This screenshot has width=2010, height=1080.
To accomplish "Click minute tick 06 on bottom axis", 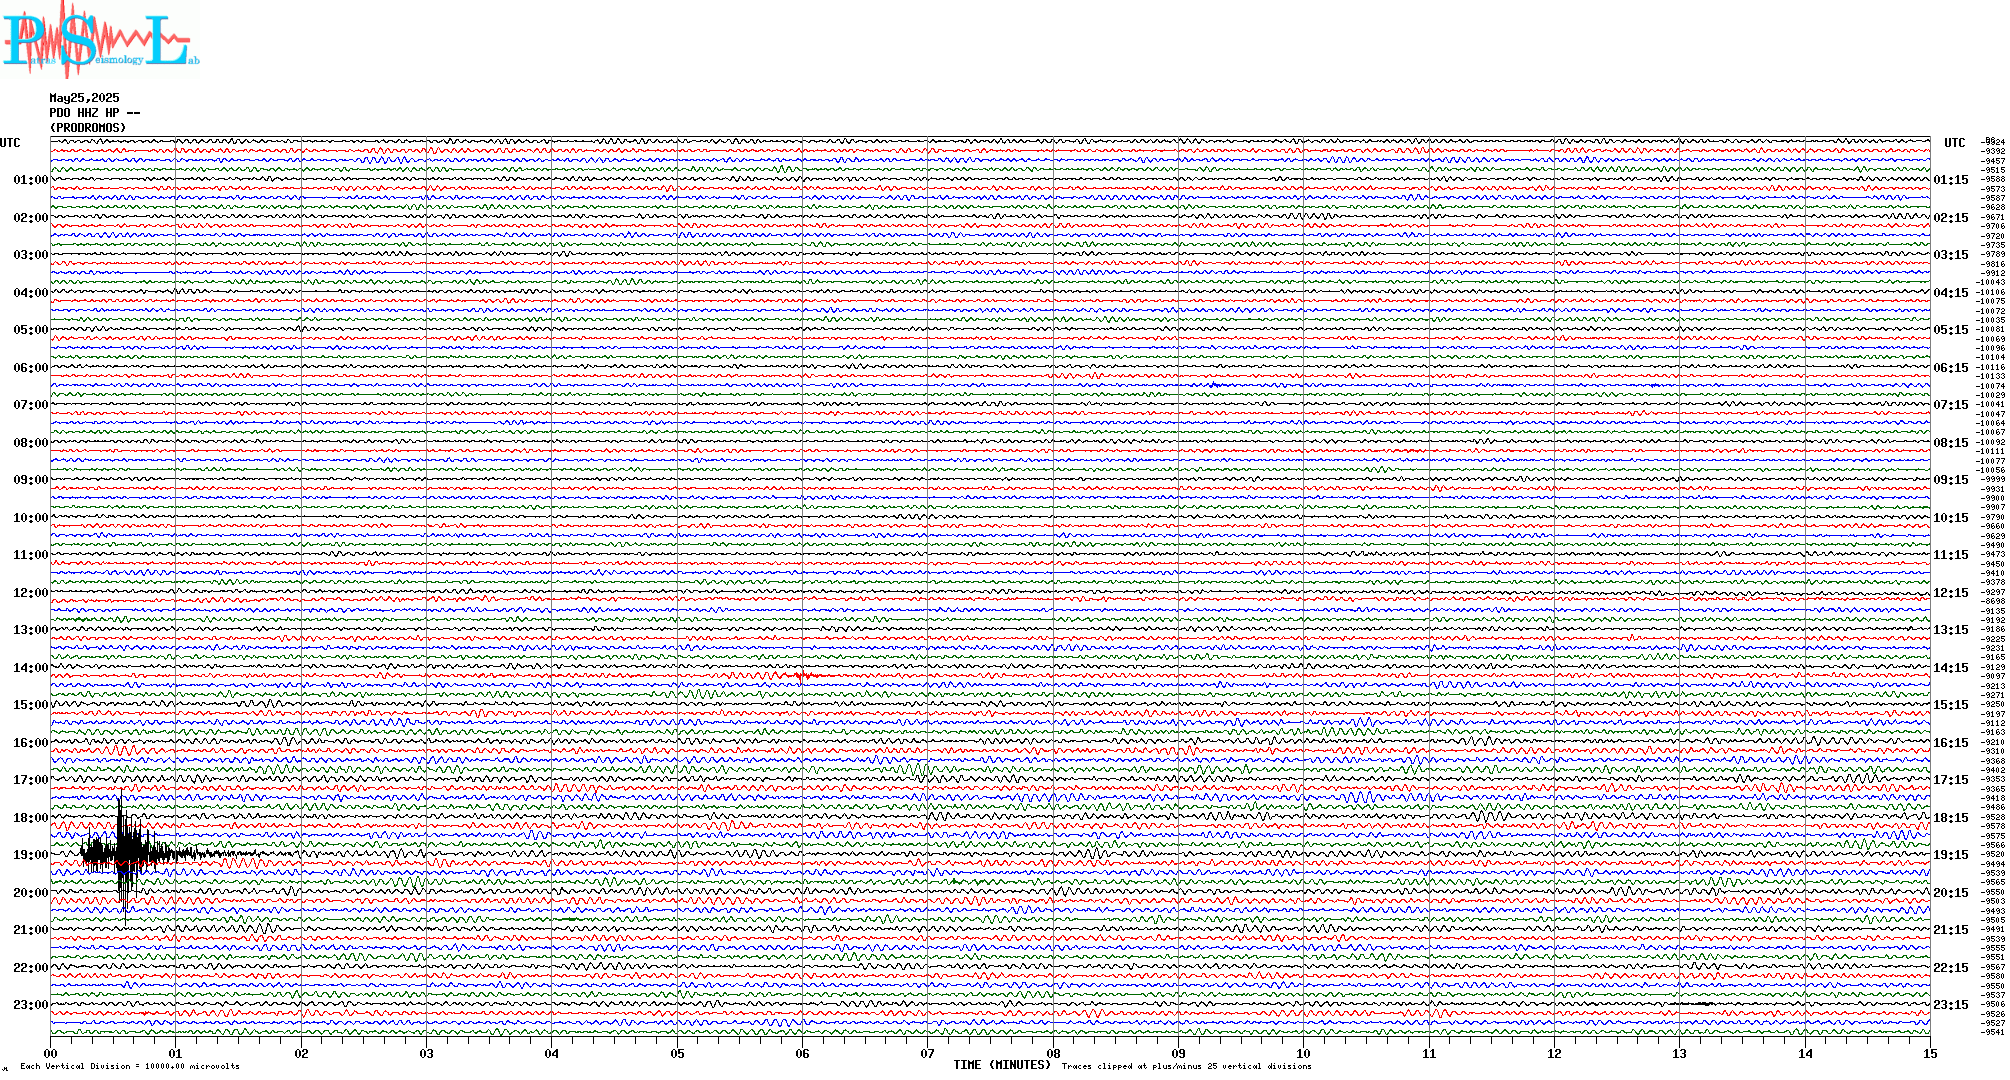I will click(x=802, y=1053).
